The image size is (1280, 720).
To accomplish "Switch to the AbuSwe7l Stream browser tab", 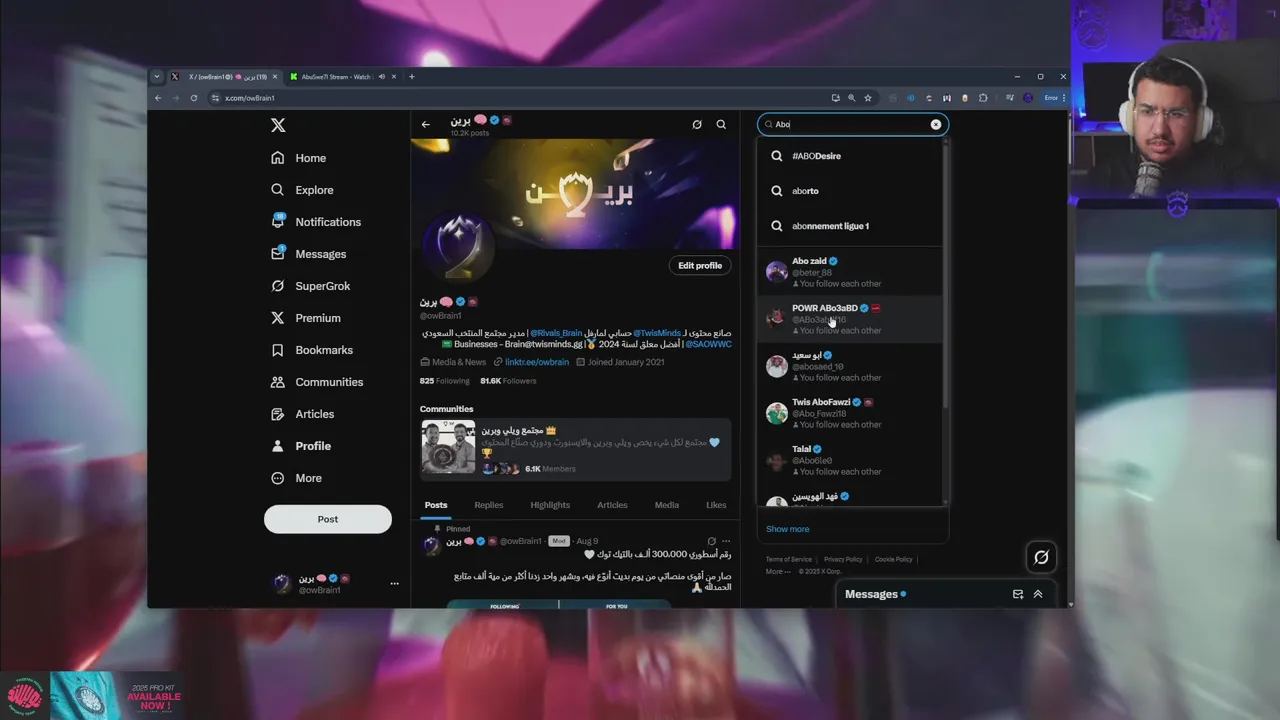I will (x=342, y=77).
